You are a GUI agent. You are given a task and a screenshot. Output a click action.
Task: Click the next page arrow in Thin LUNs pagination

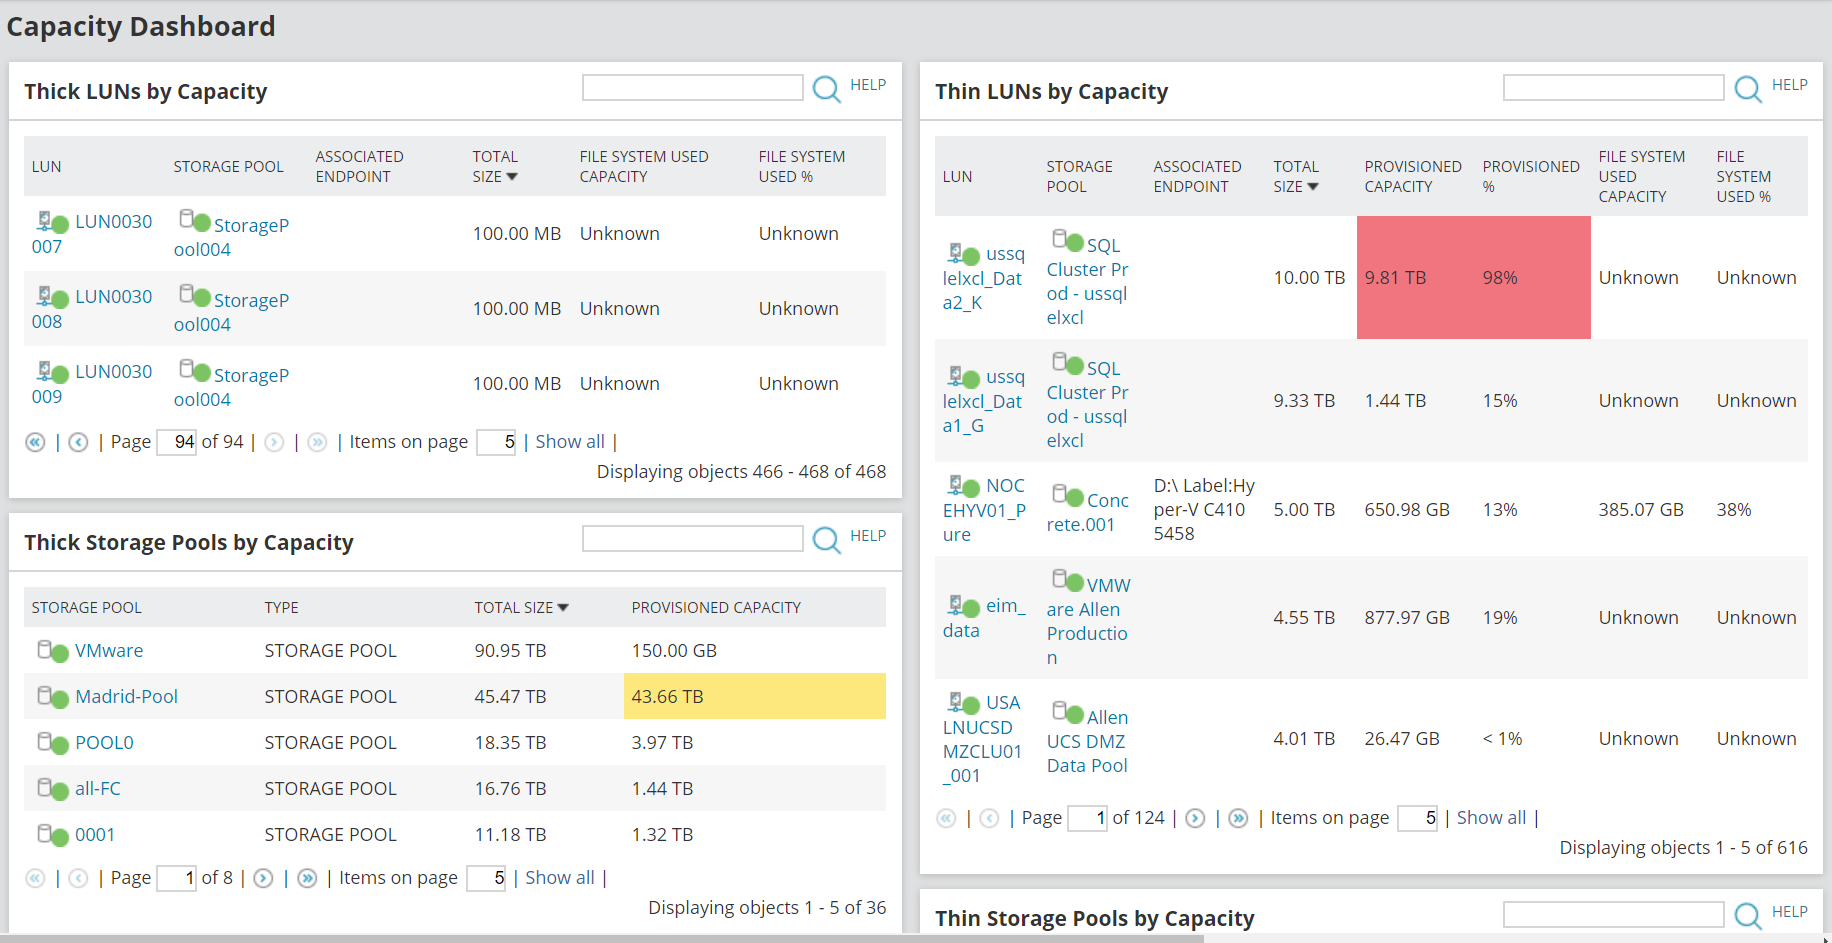[1195, 817]
